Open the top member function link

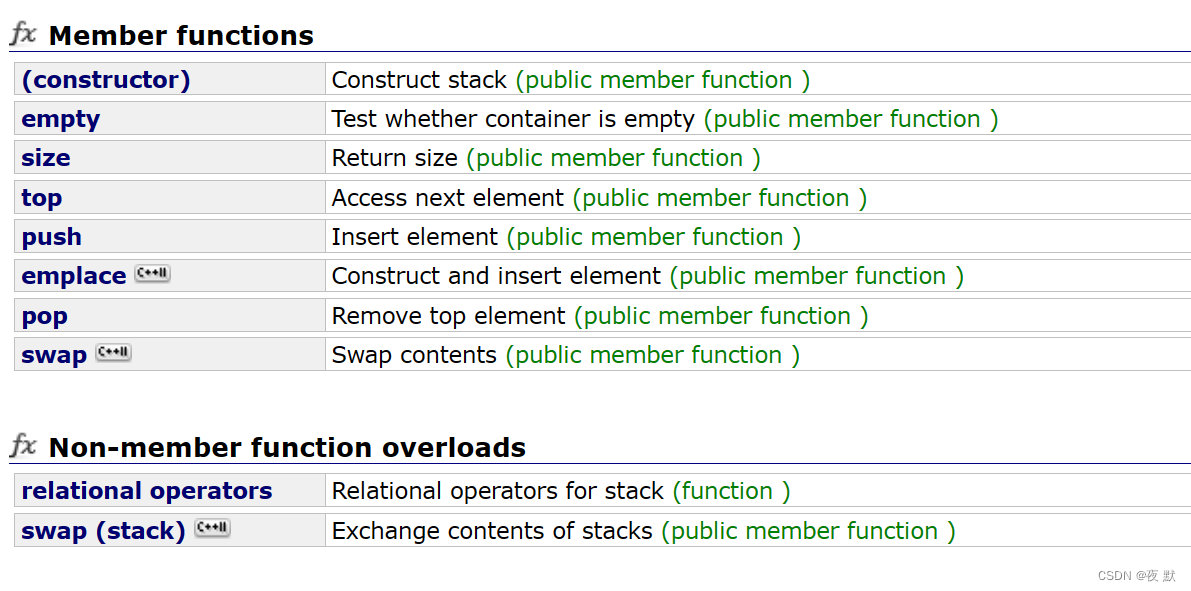(42, 198)
